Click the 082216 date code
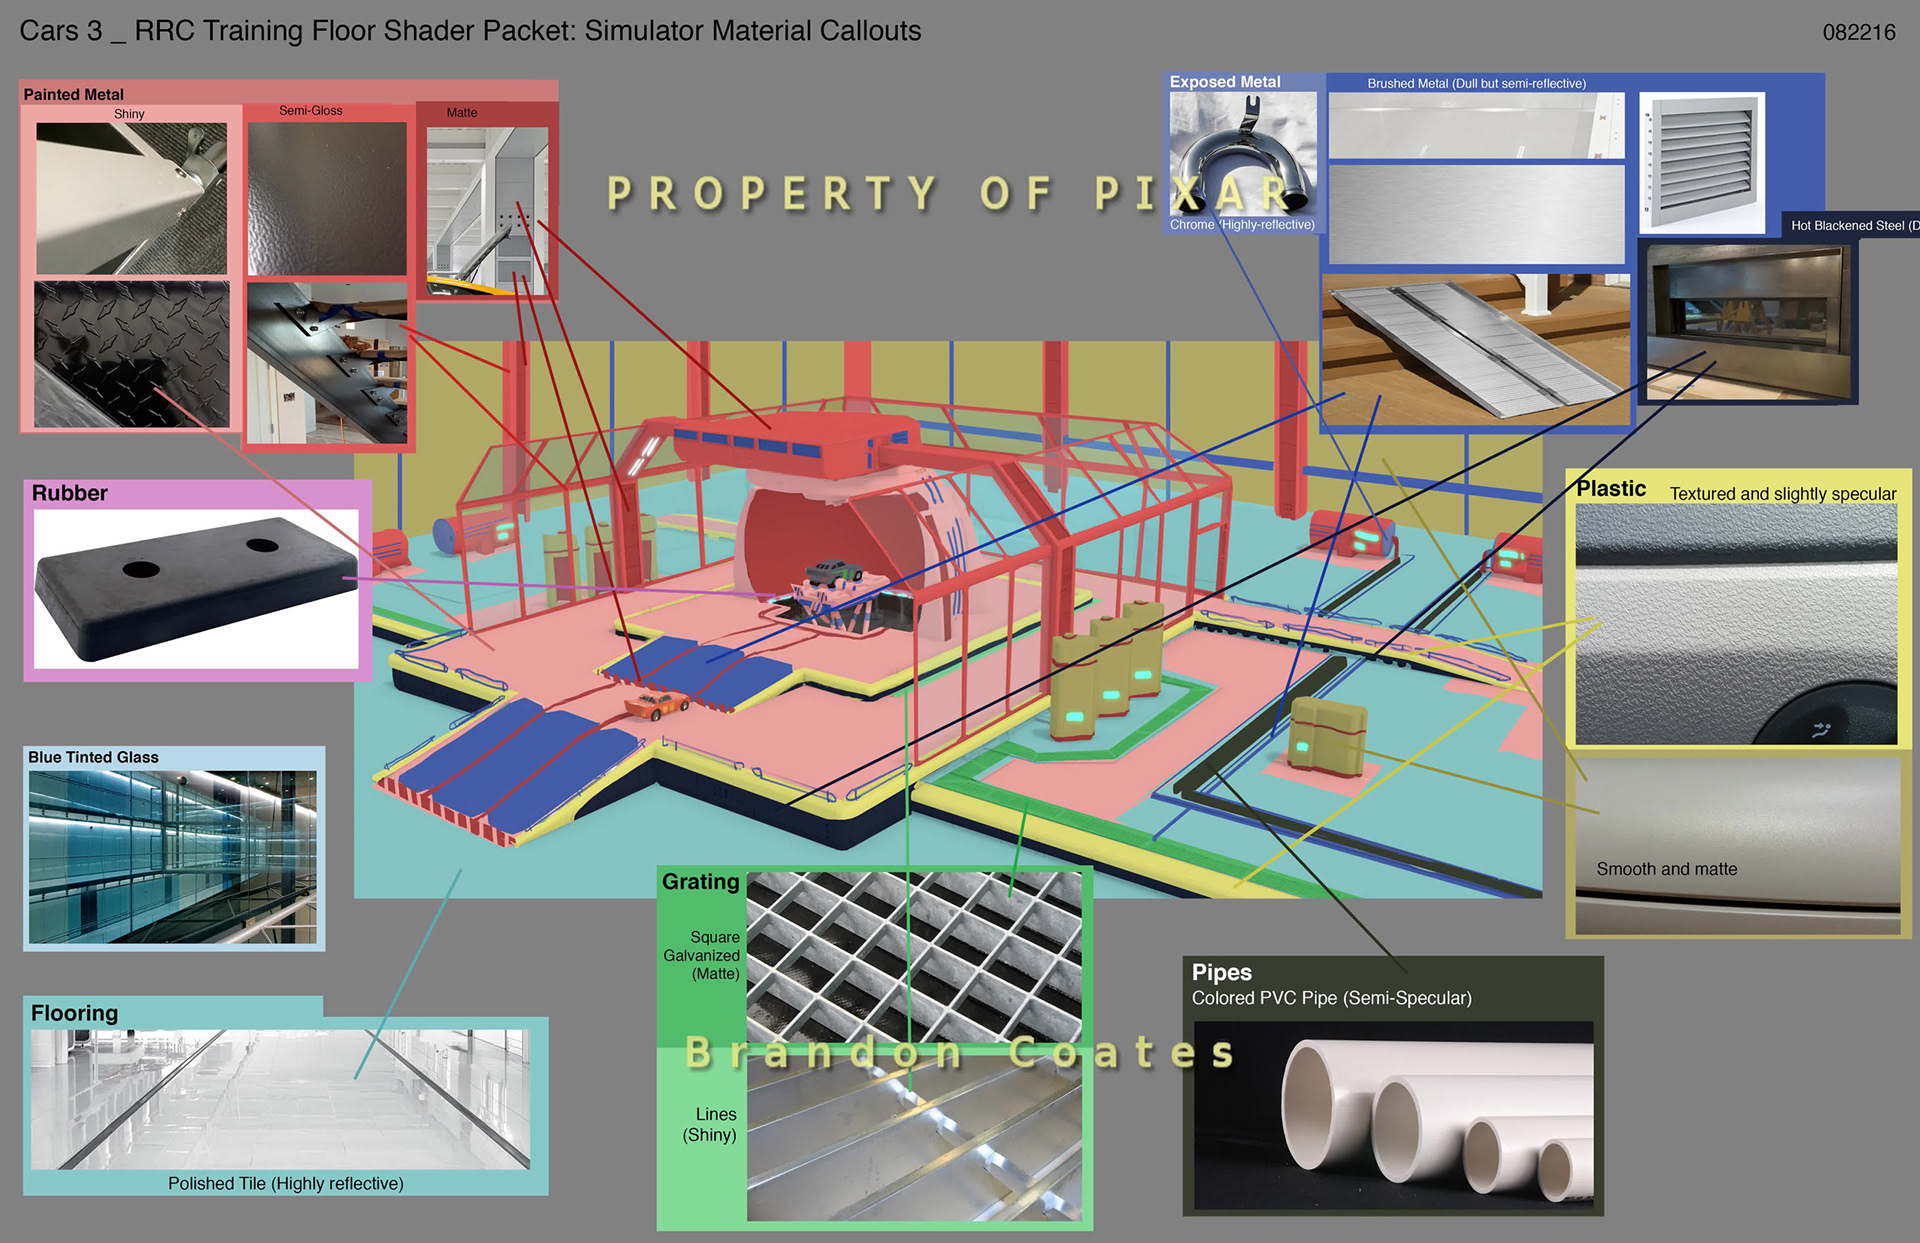 1859,32
